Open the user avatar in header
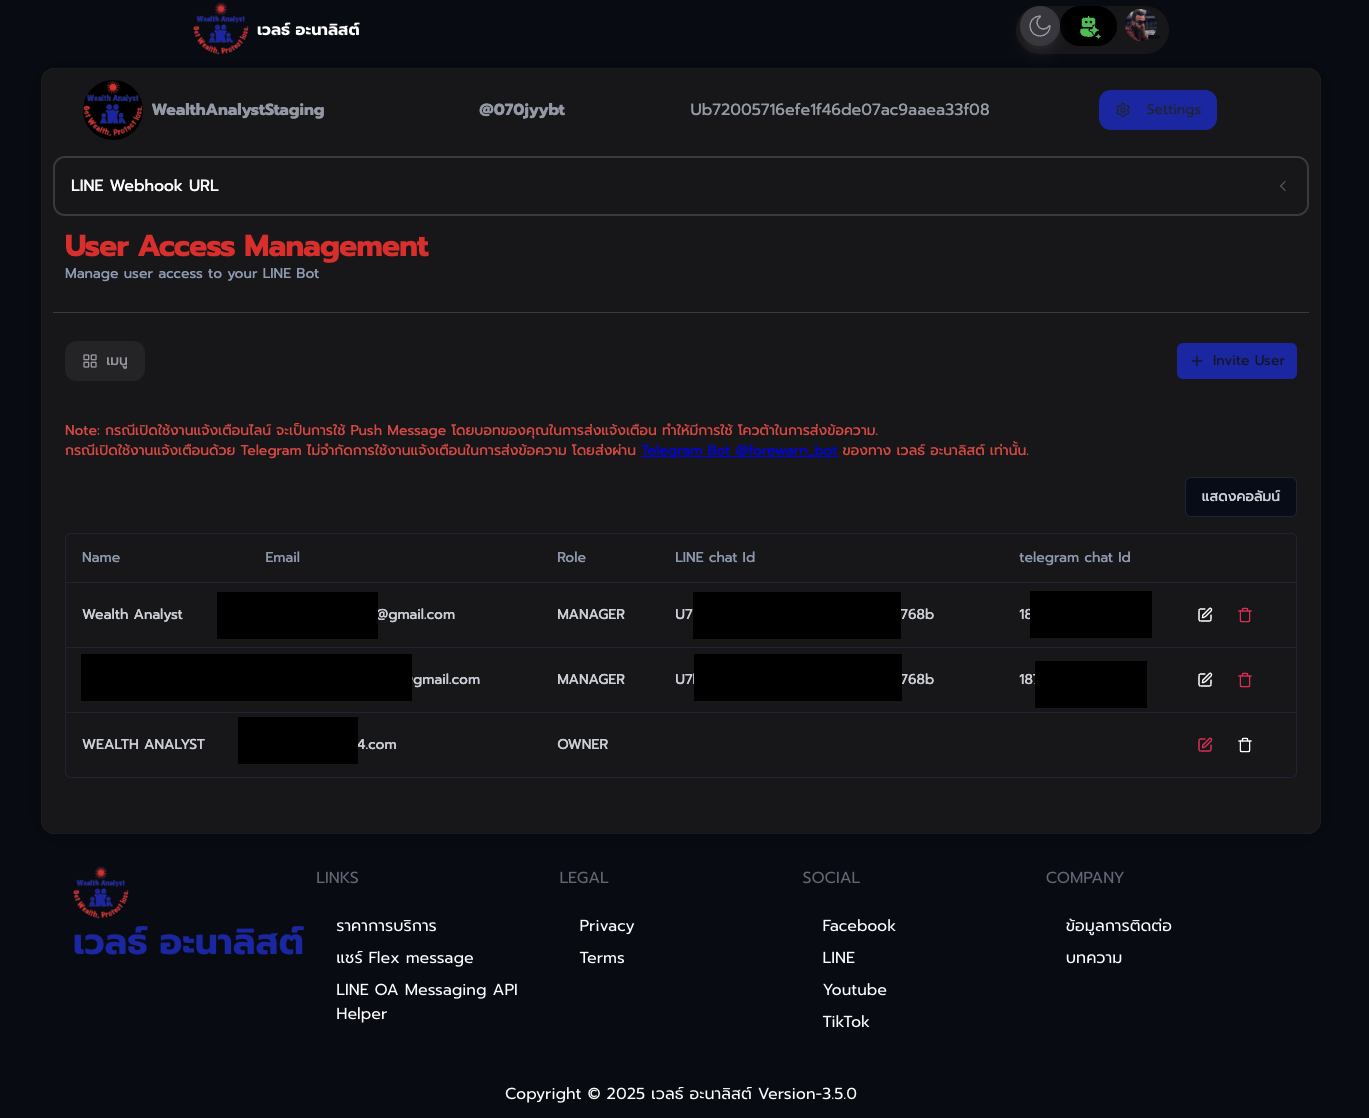Screen dimensions: 1369x1118 tap(1140, 26)
